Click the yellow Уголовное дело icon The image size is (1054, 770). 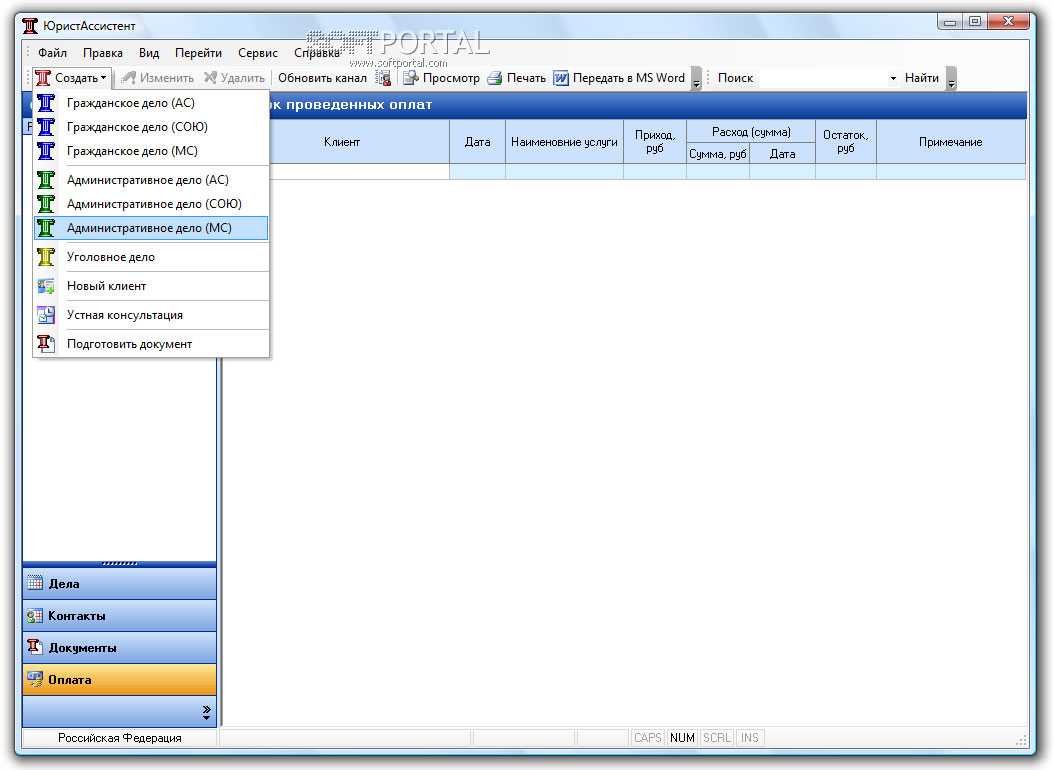coord(46,257)
